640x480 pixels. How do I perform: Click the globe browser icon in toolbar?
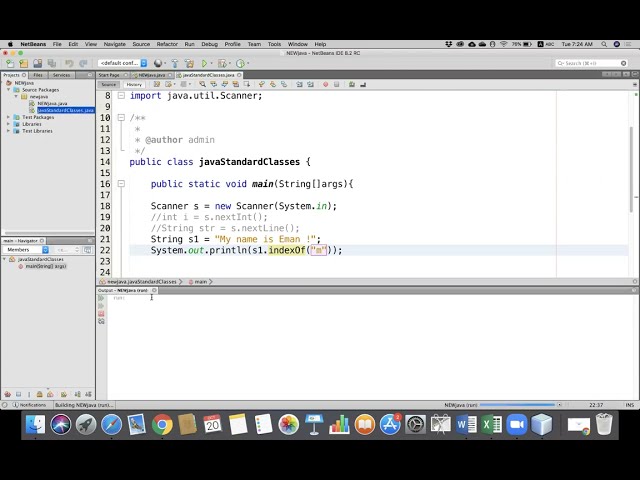pyautogui.click(x=158, y=63)
